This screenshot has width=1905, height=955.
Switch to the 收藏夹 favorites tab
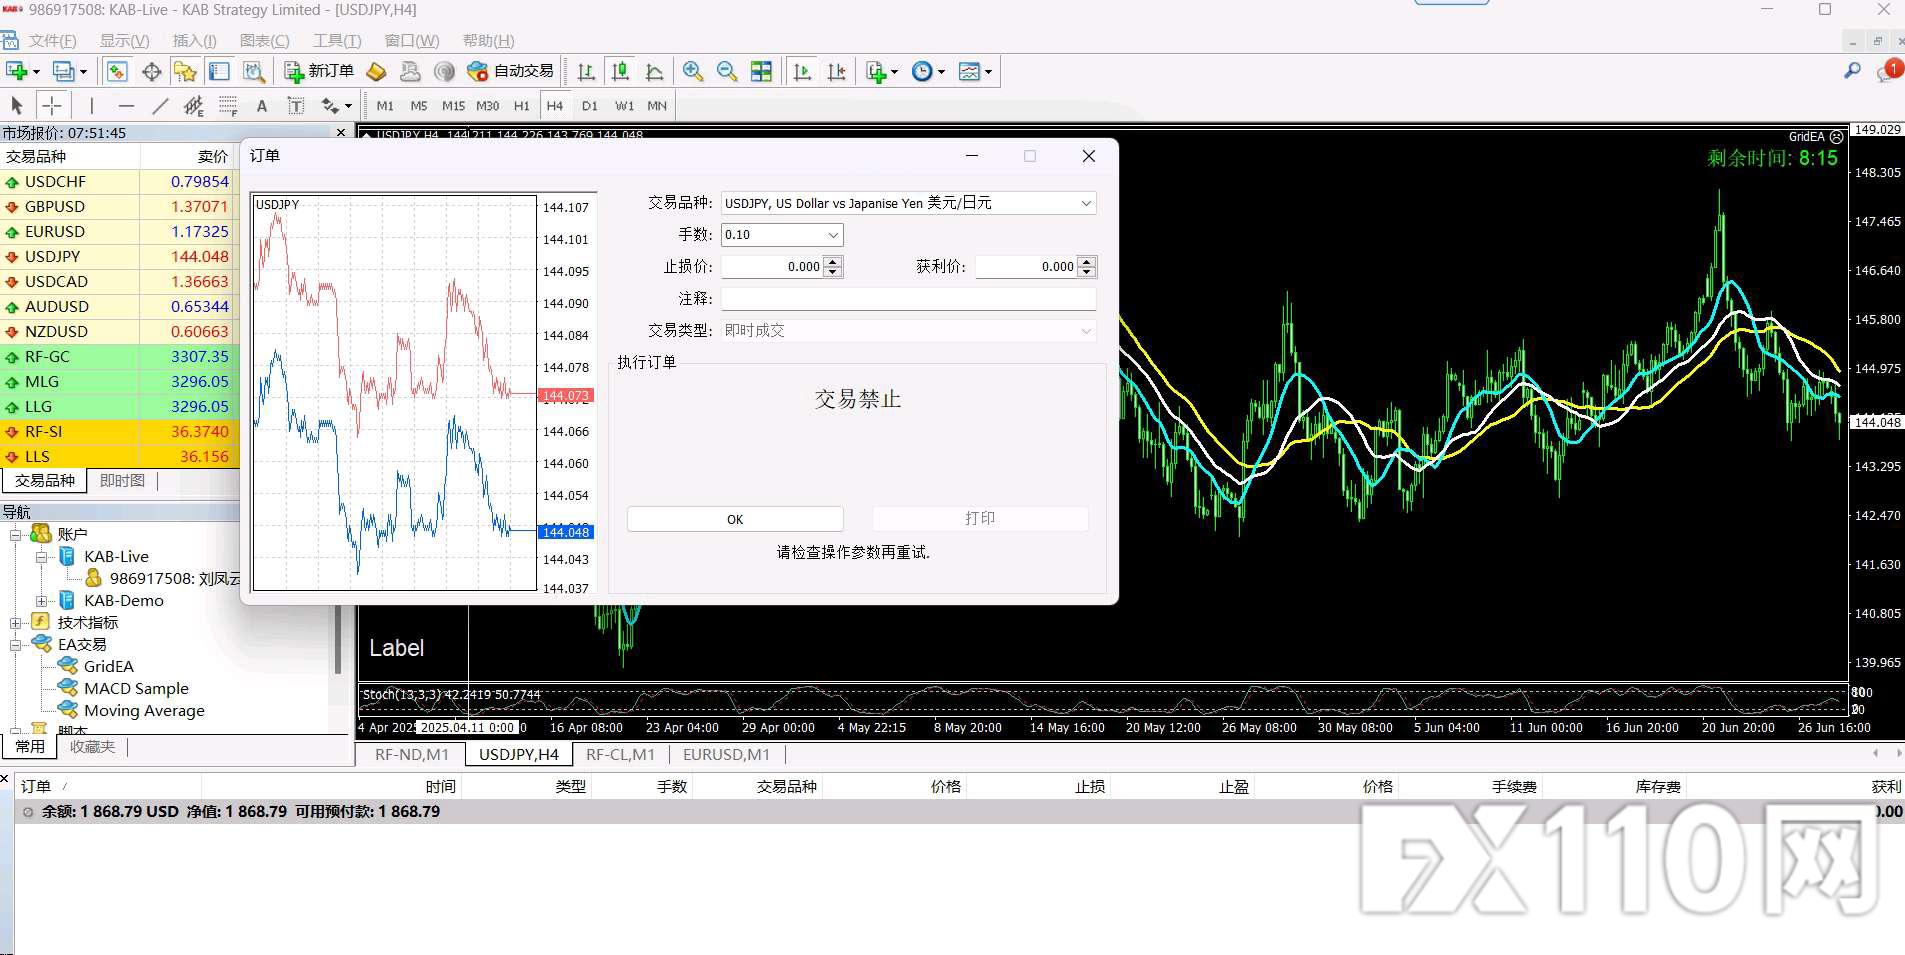tap(92, 747)
